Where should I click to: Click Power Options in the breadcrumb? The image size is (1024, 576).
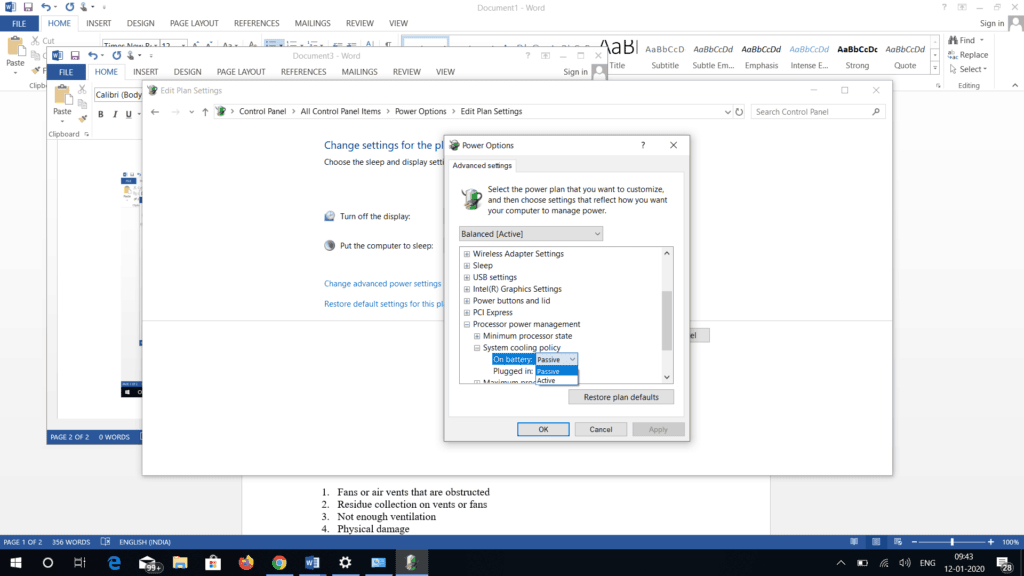(x=421, y=112)
